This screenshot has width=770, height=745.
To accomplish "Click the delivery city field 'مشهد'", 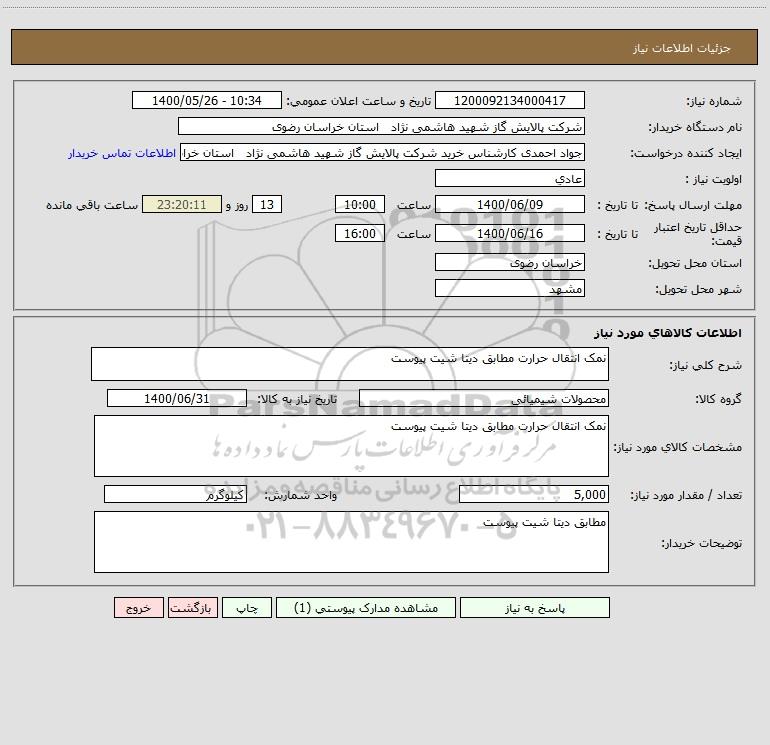I will tap(510, 288).
